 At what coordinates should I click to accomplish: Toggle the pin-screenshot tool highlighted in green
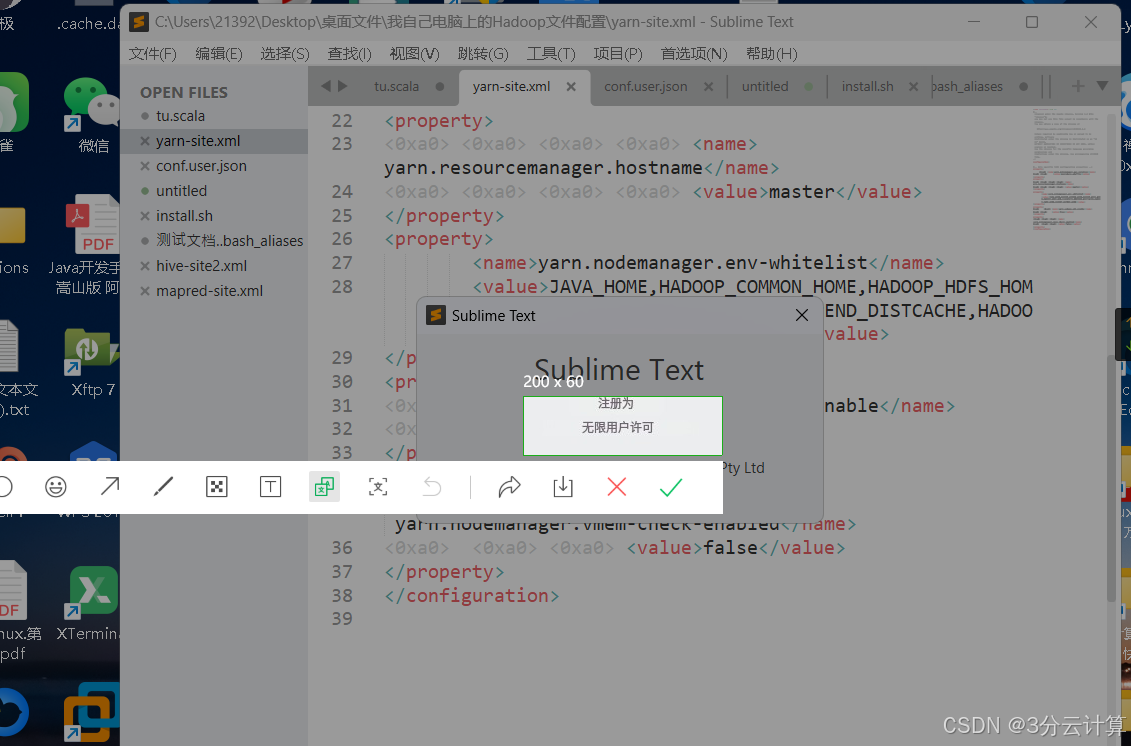pos(324,487)
